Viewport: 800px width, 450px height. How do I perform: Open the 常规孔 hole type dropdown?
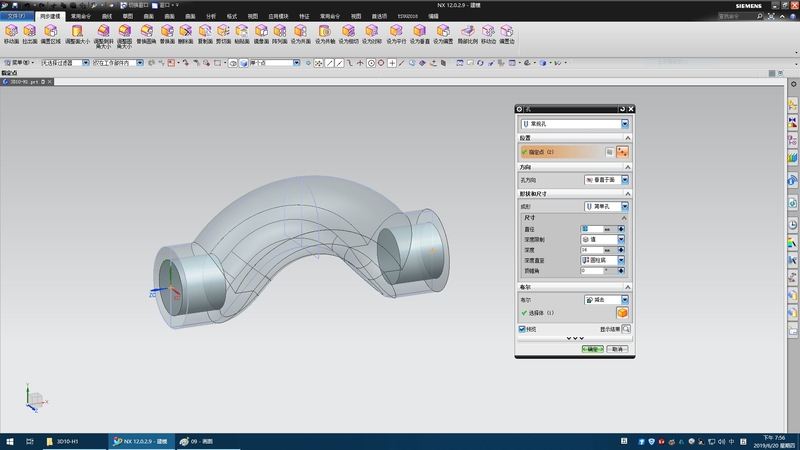tap(624, 123)
